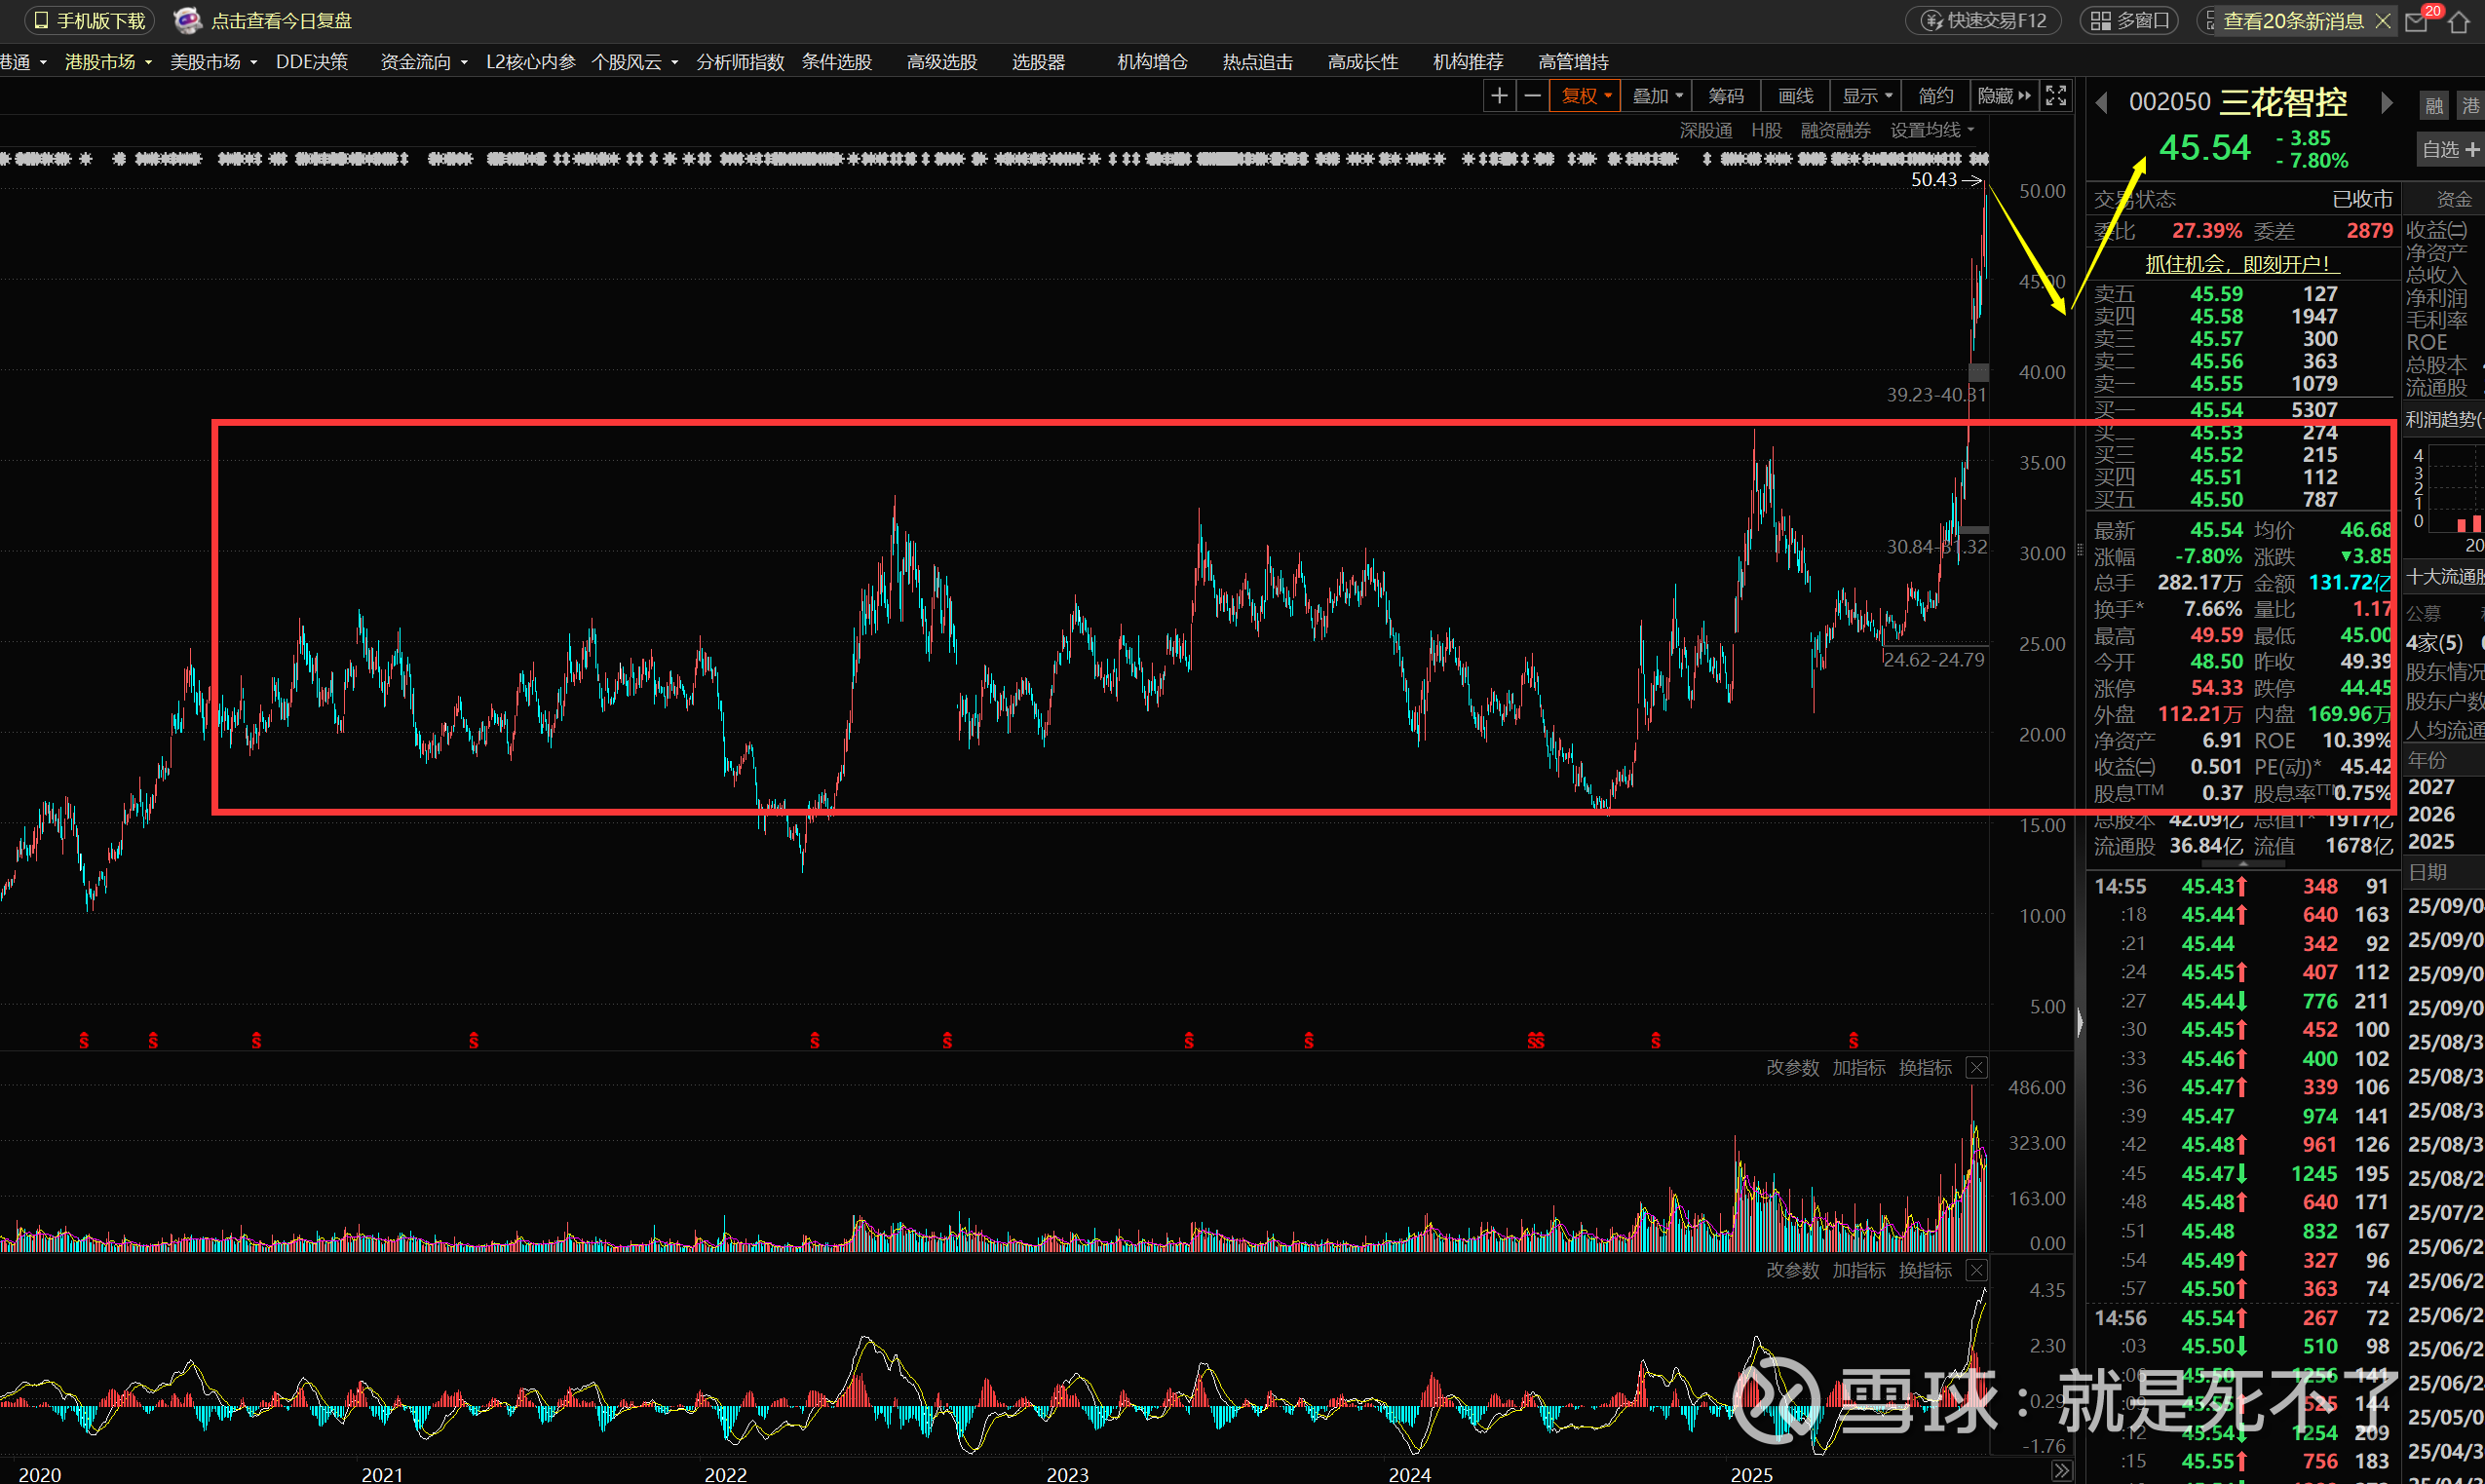
Task: Toggle the 筹码 chip distribution view
Action: [x=1726, y=96]
